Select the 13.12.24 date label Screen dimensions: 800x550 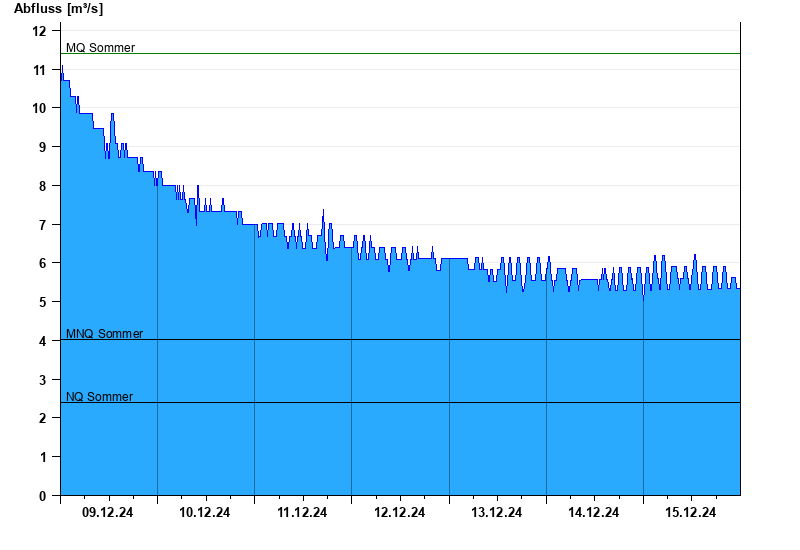pos(496,512)
